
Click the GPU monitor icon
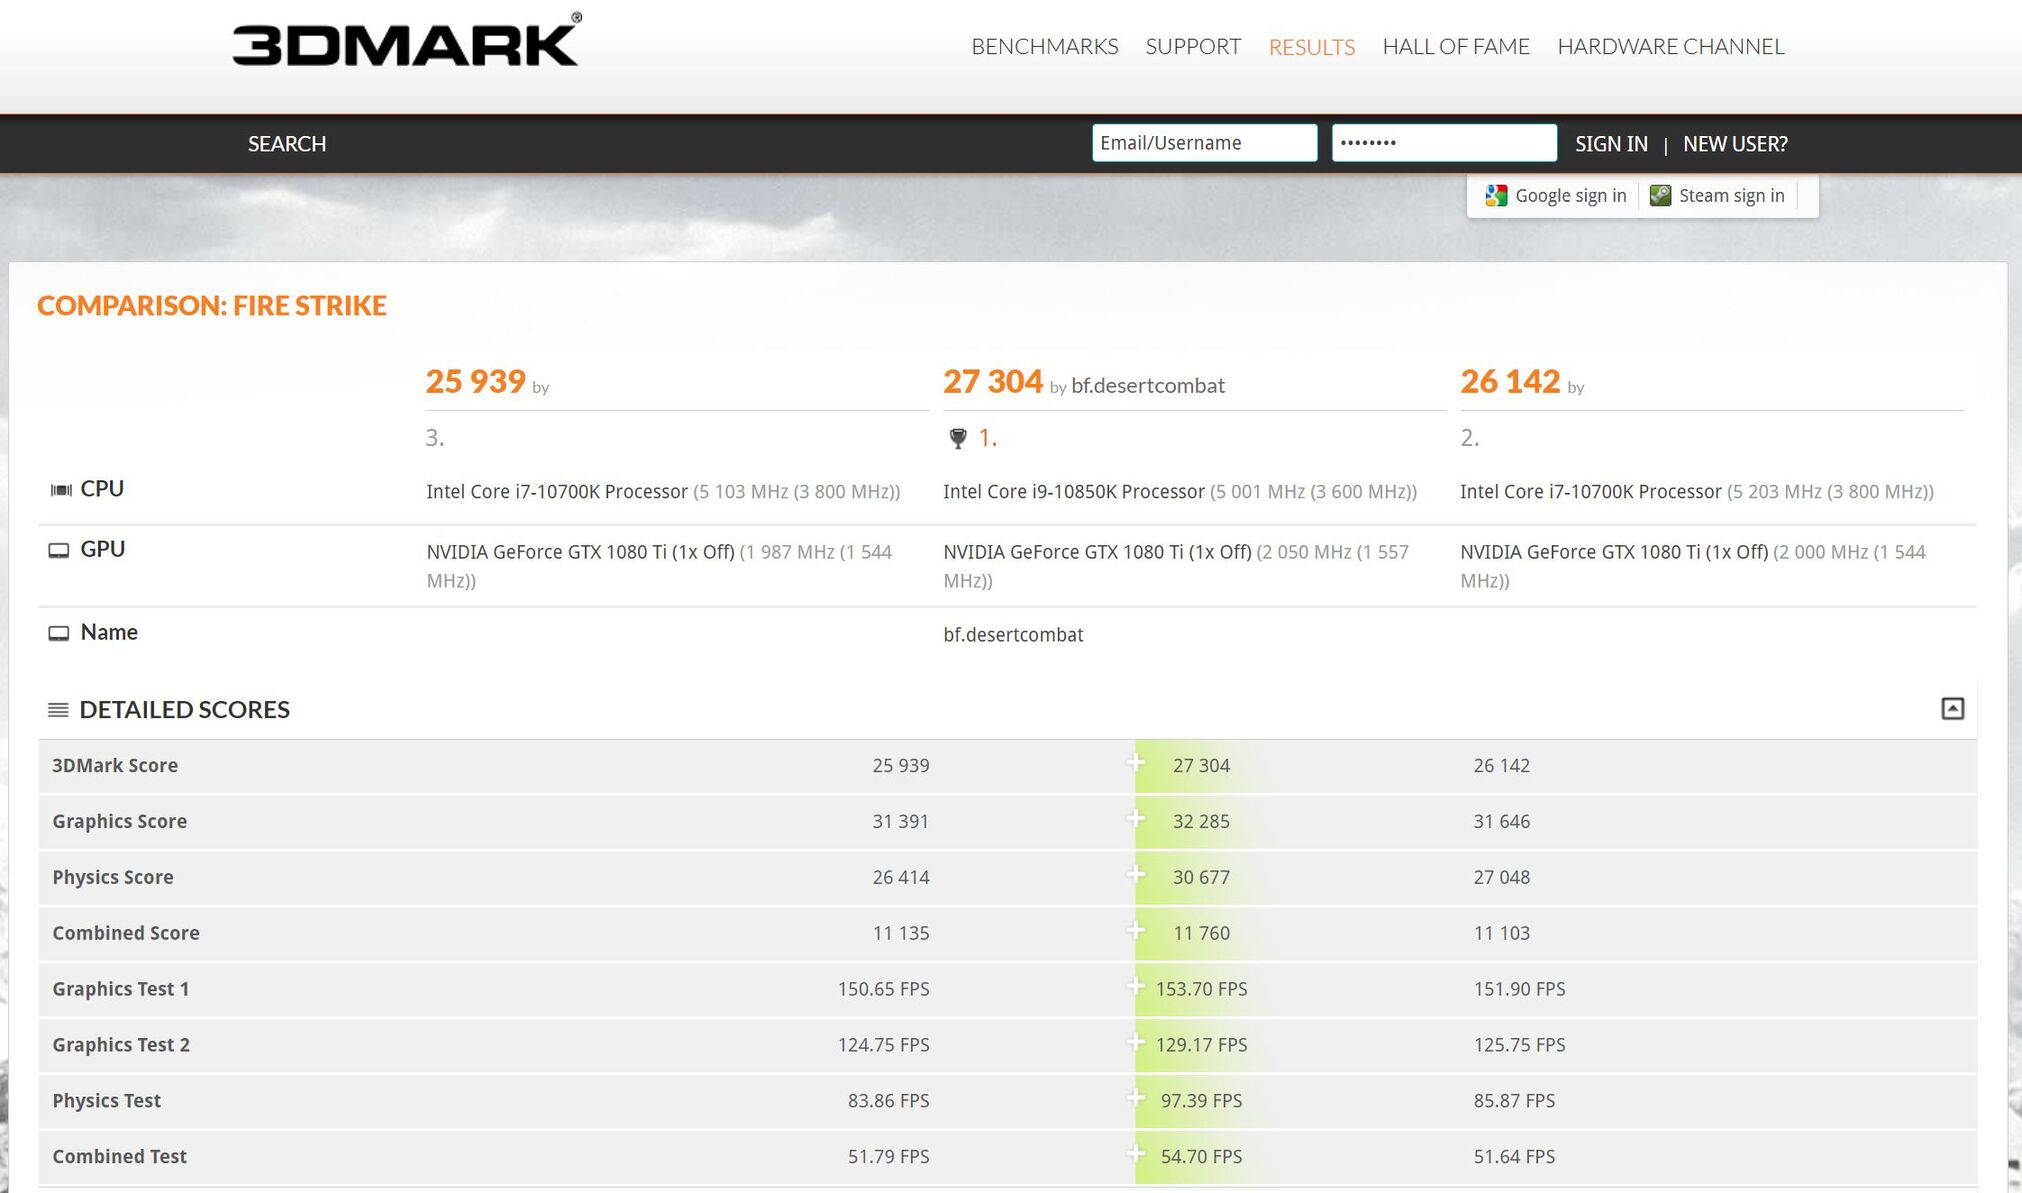[x=59, y=551]
